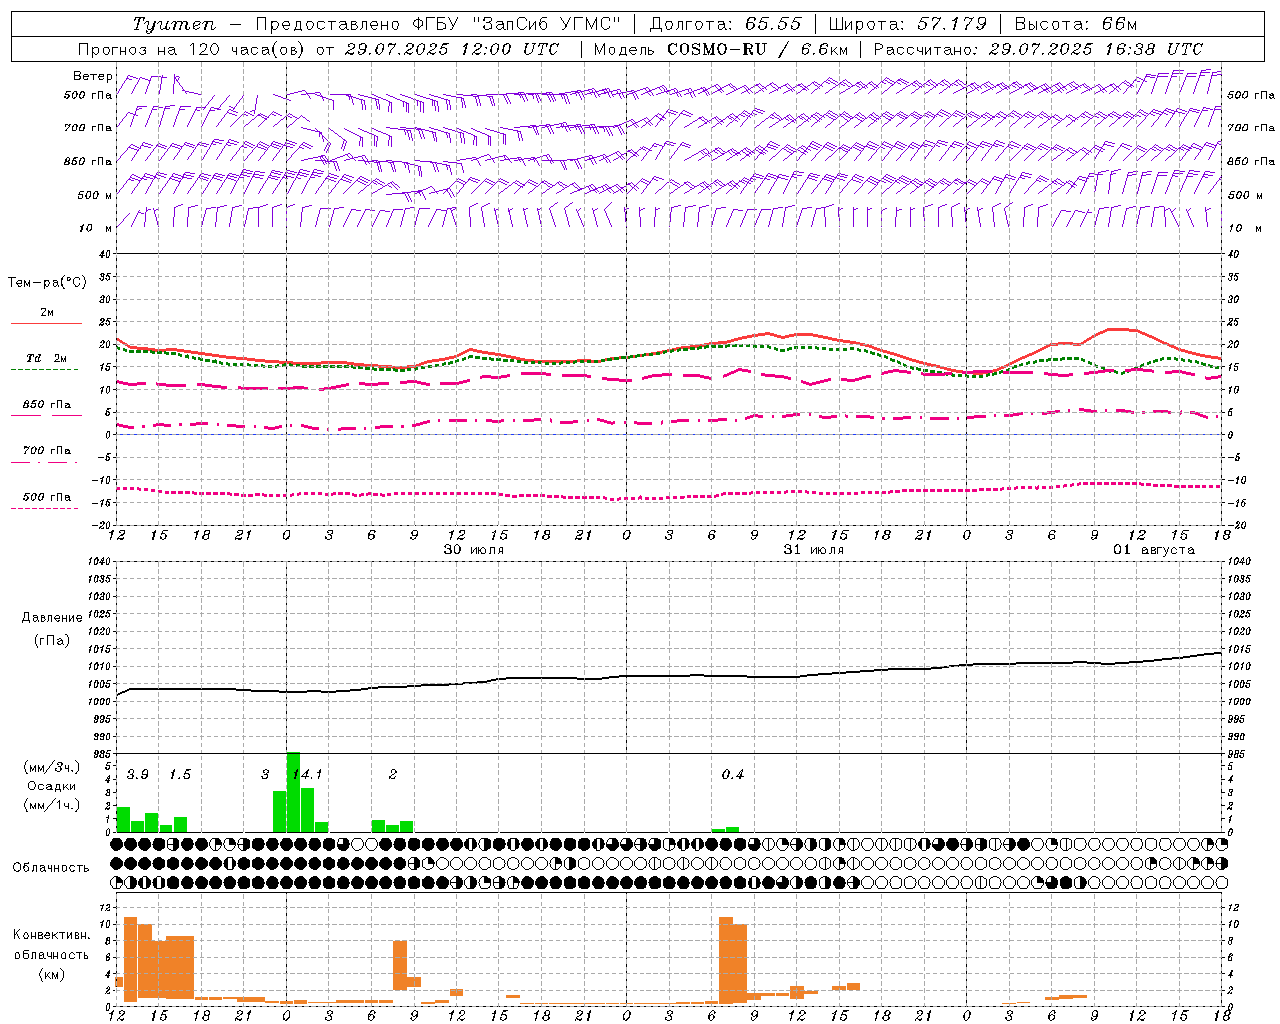Viewport: 1280px width, 1024px height.
Task: Click the '850 гПа' temperature legend entry
Action: (x=47, y=405)
